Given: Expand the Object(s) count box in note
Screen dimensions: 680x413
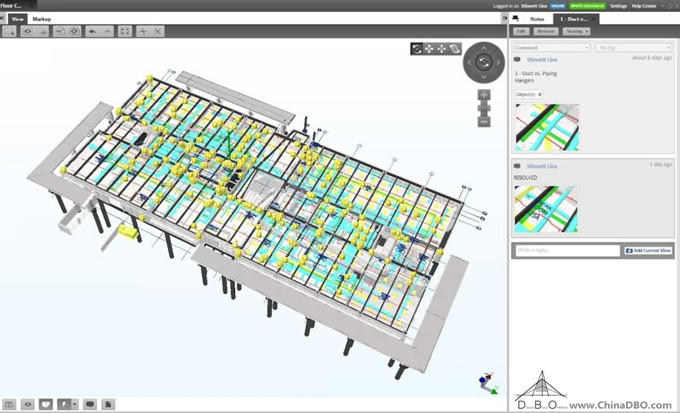Looking at the screenshot, I should (529, 94).
